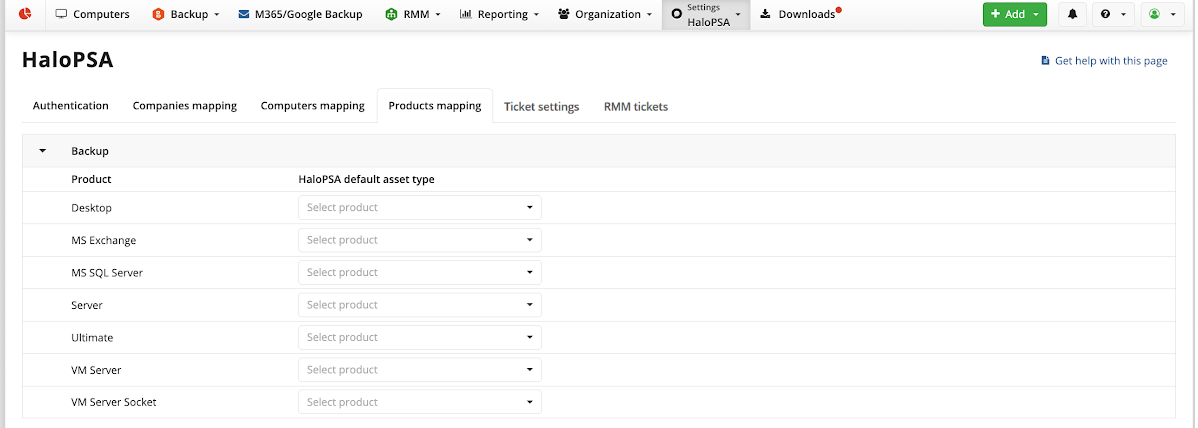
Task: Open the Reporting menu
Action: (x=499, y=15)
